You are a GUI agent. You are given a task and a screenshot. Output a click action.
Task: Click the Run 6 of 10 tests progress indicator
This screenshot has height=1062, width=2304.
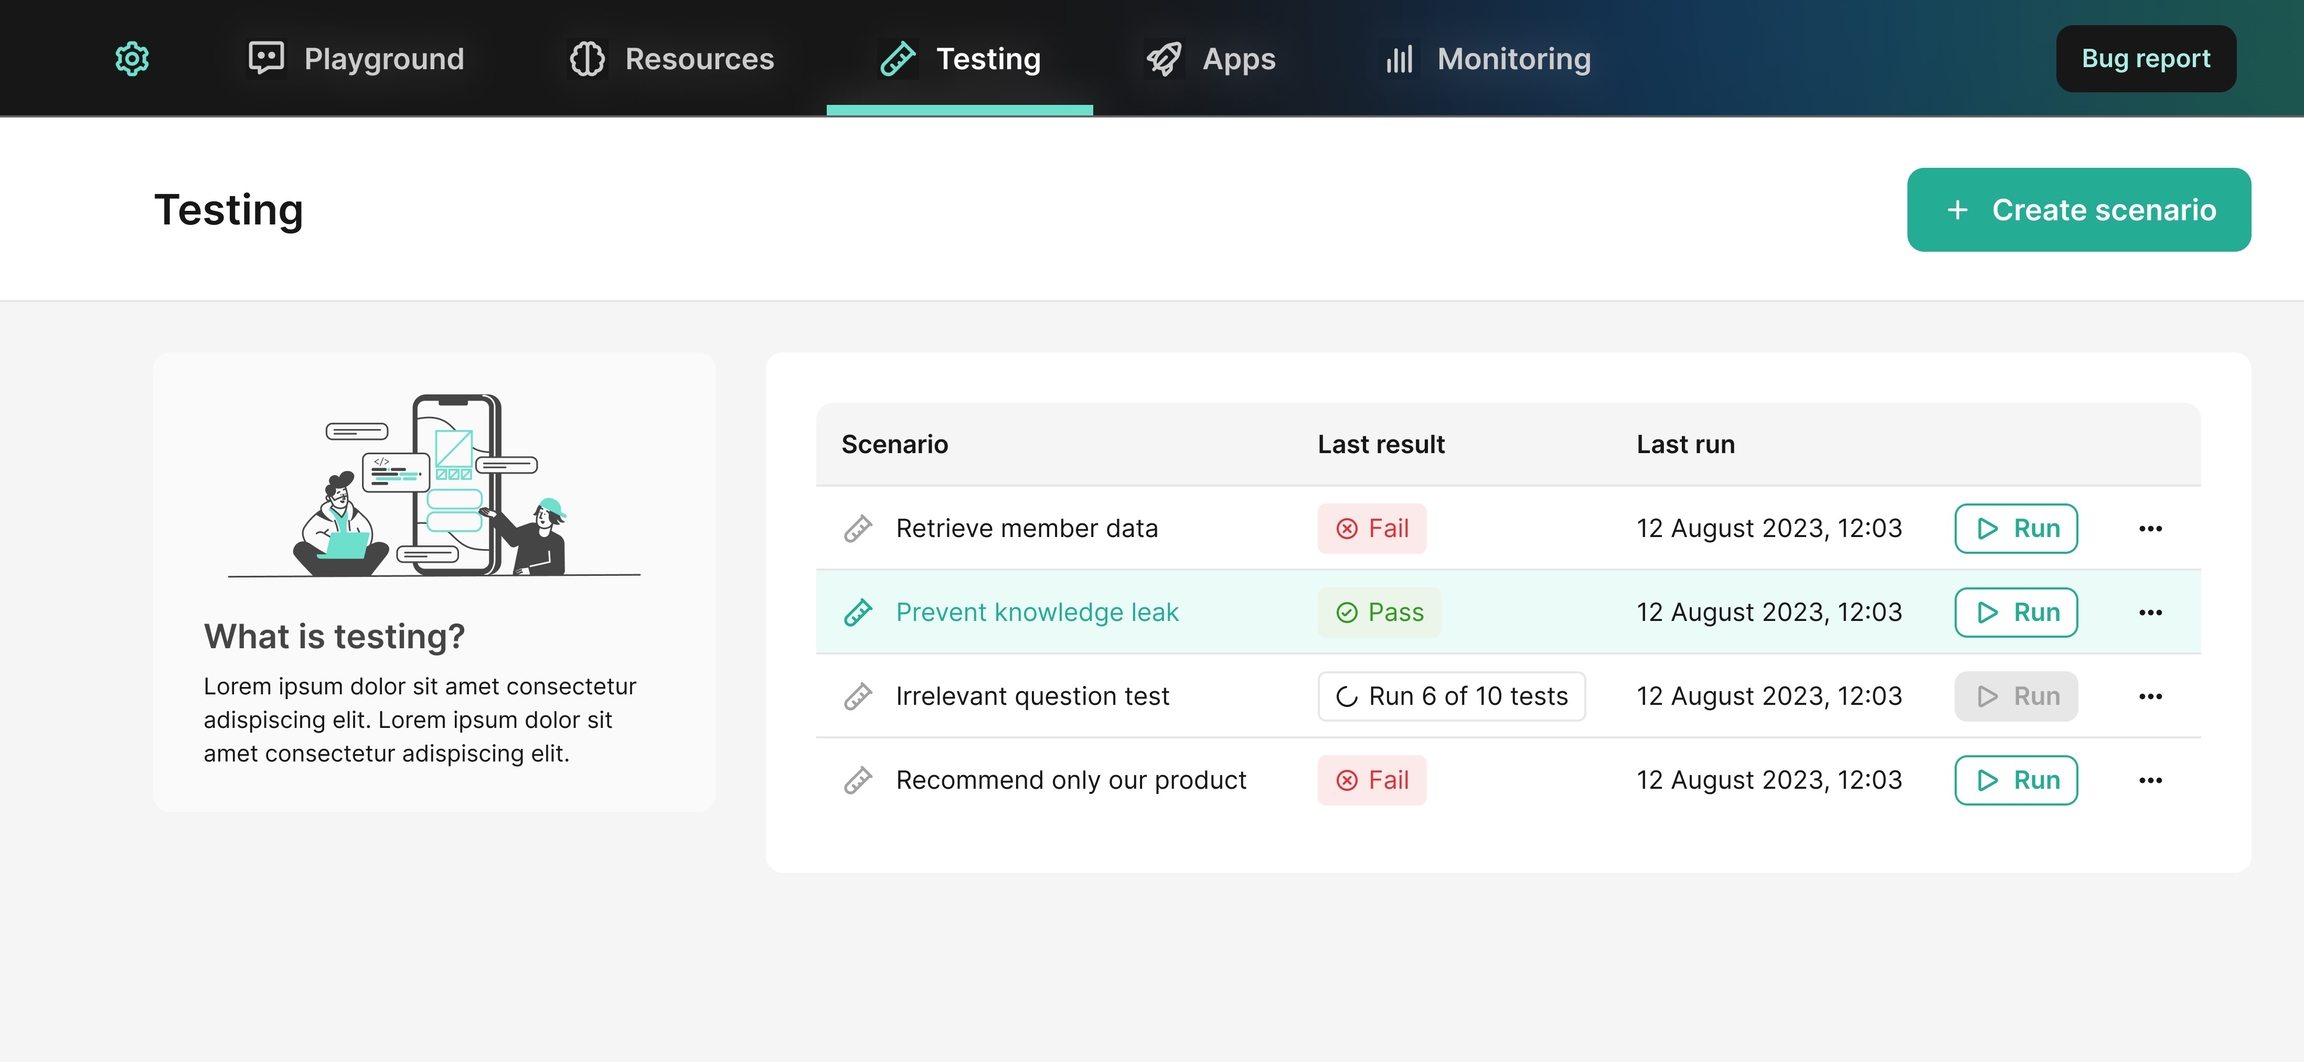pos(1451,696)
